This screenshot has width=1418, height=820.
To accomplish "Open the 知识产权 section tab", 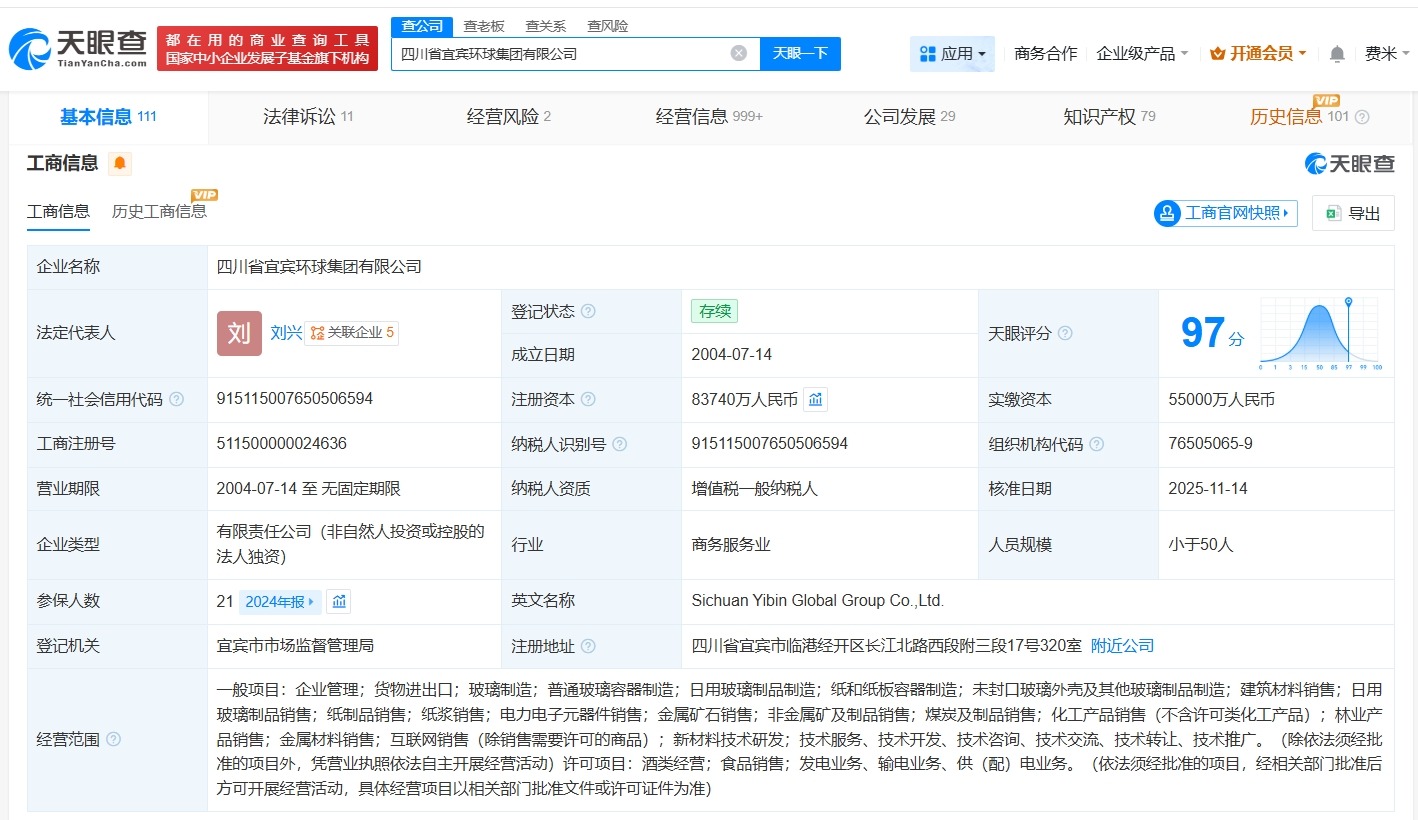I will tap(1099, 117).
